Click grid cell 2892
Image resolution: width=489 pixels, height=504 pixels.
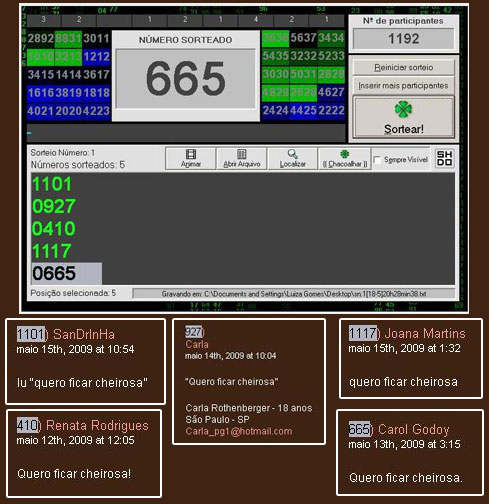pyautogui.click(x=41, y=38)
